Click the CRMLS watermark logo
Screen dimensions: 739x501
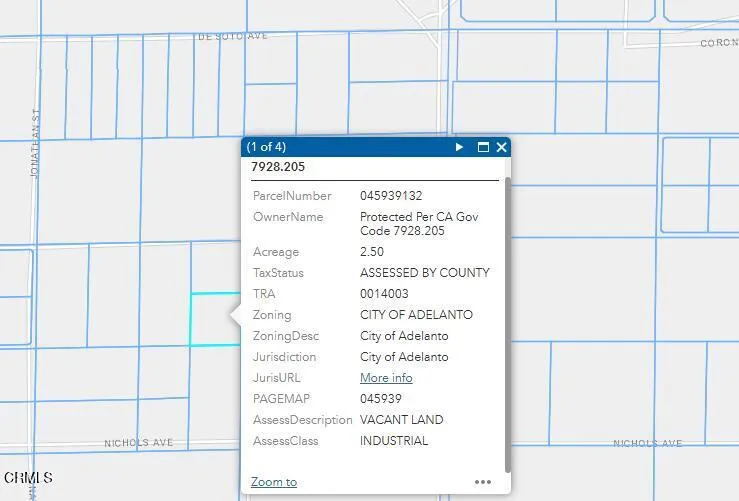tap(27, 478)
